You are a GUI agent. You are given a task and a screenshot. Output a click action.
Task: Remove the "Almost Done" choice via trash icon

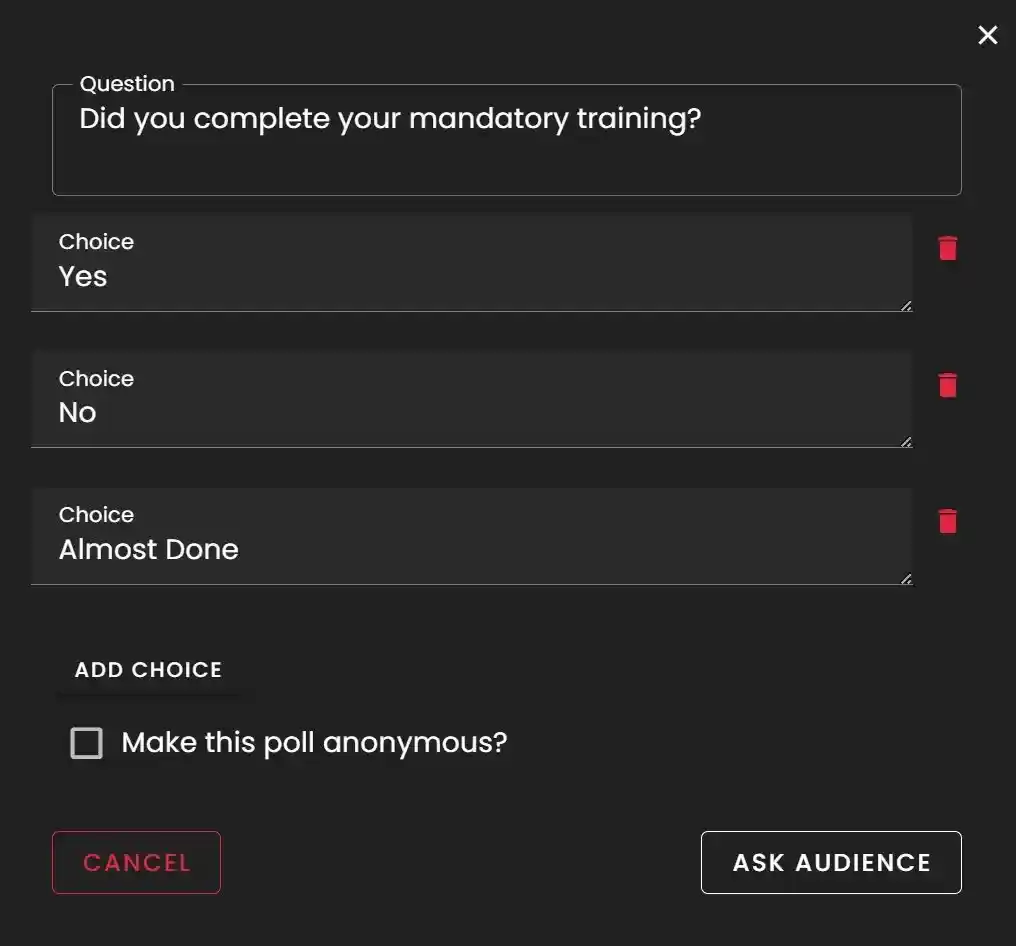click(947, 520)
